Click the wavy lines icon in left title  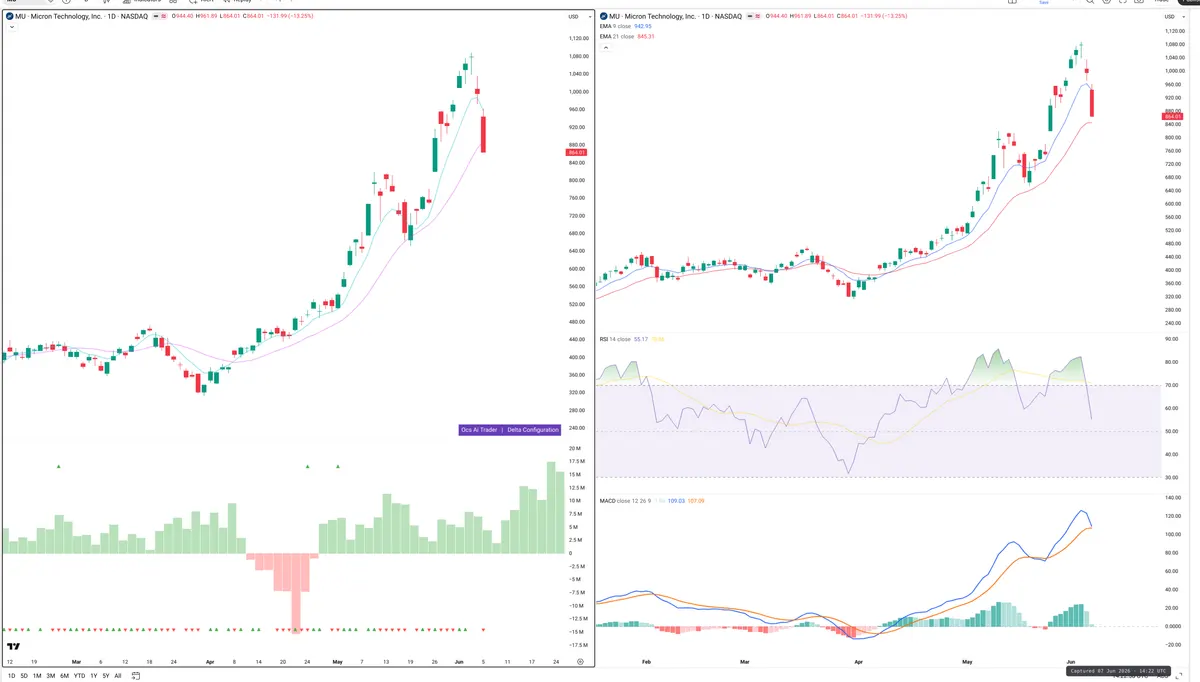[x=164, y=16]
